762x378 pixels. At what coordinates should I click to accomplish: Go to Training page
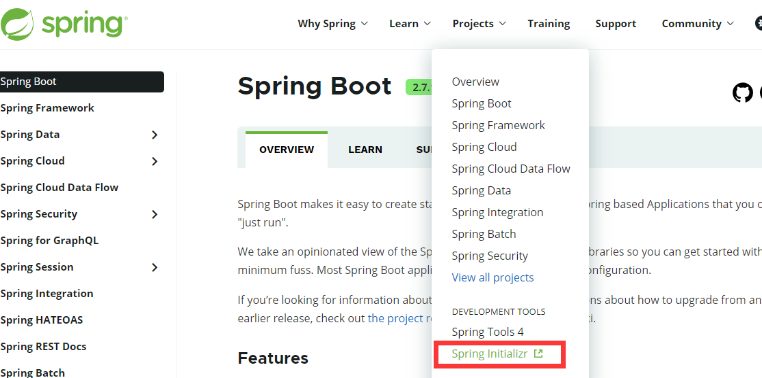coord(549,23)
